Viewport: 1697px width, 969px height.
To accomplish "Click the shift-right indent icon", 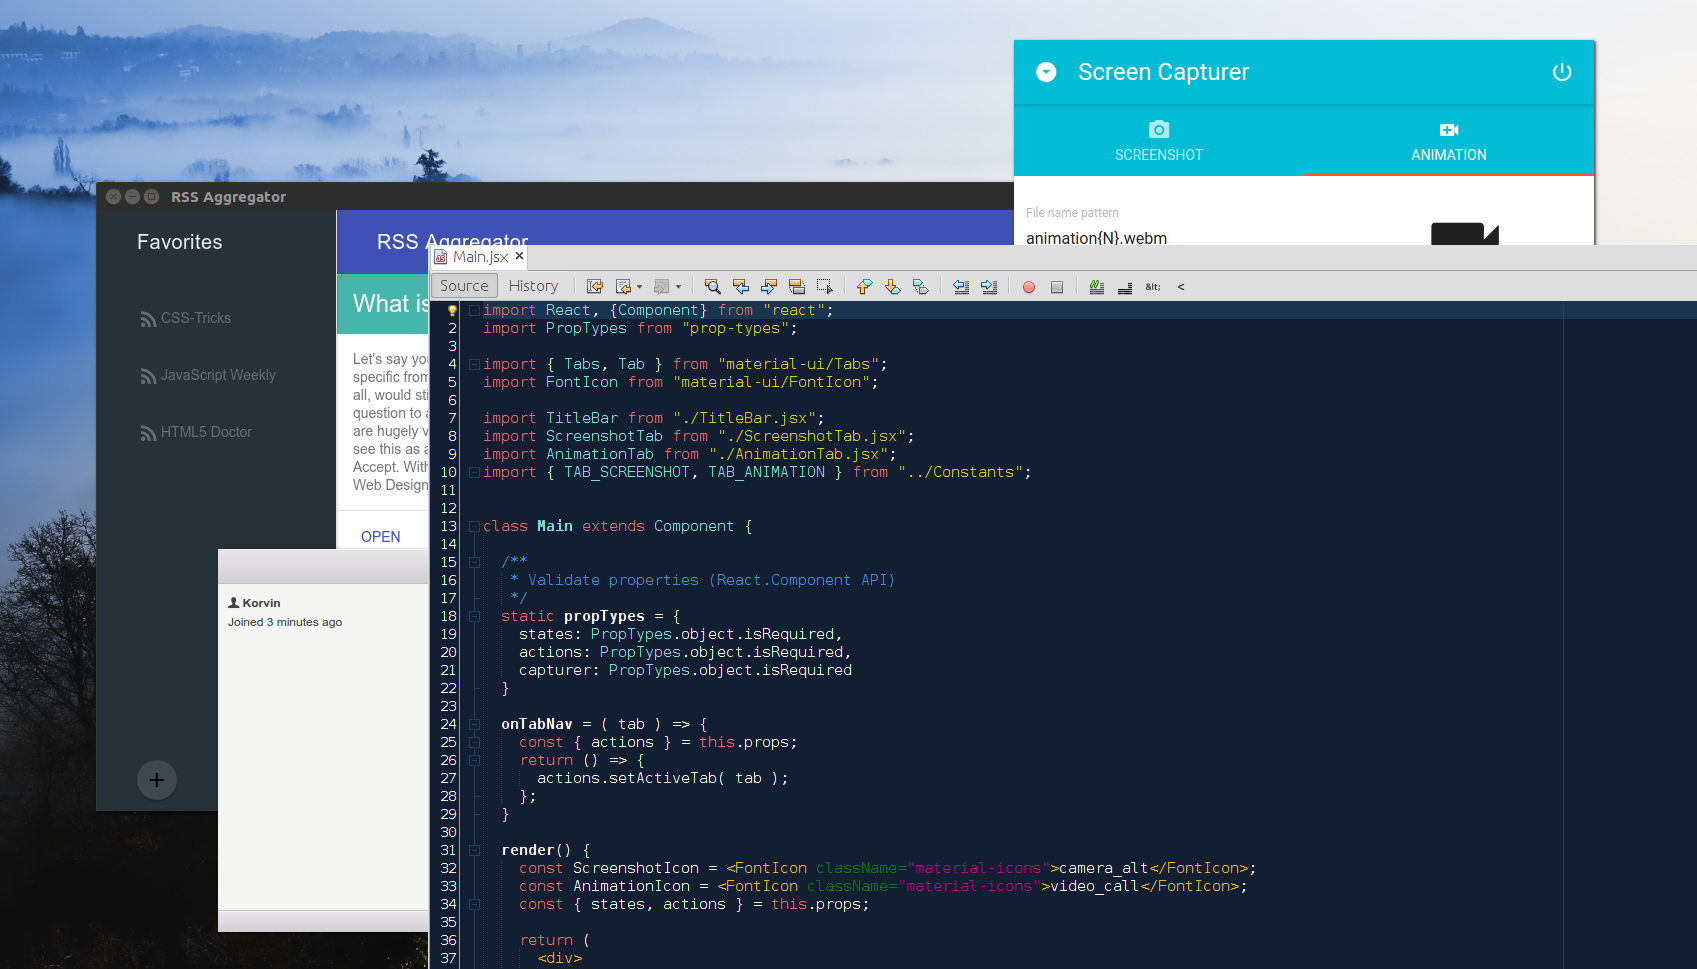I will tap(990, 287).
